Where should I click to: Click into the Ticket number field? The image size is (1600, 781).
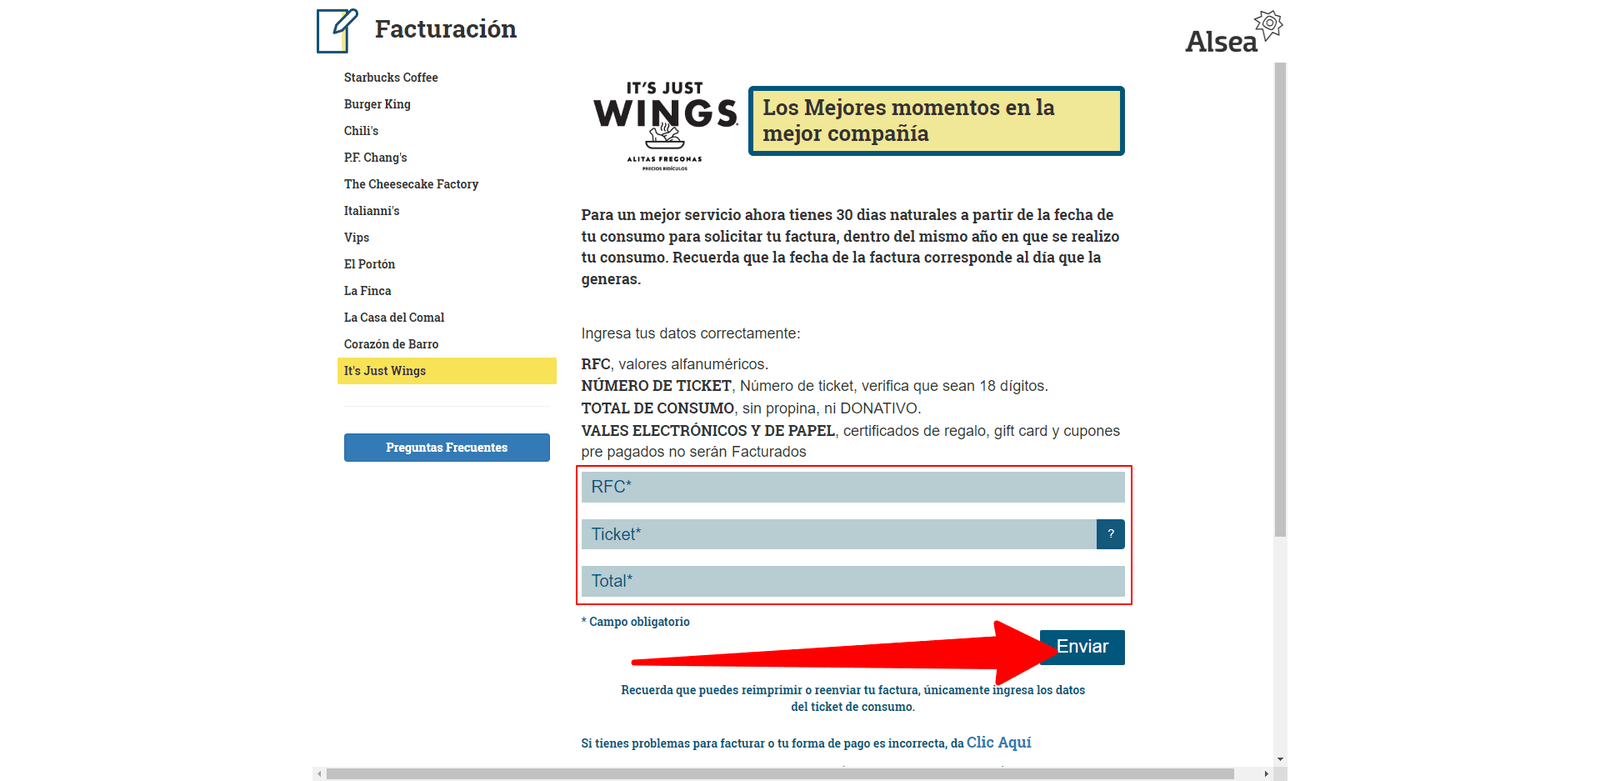[x=839, y=534]
